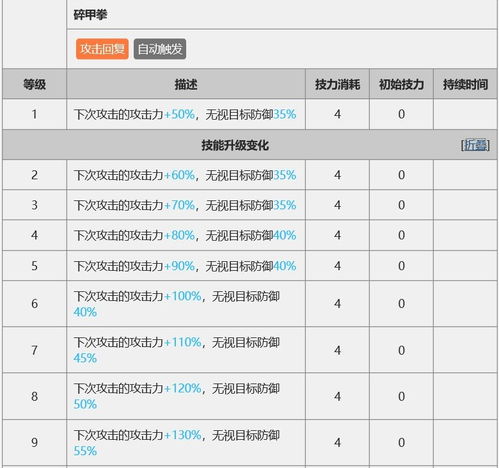Click level number 3 cell
This screenshot has width=499, height=468.
tap(34, 205)
